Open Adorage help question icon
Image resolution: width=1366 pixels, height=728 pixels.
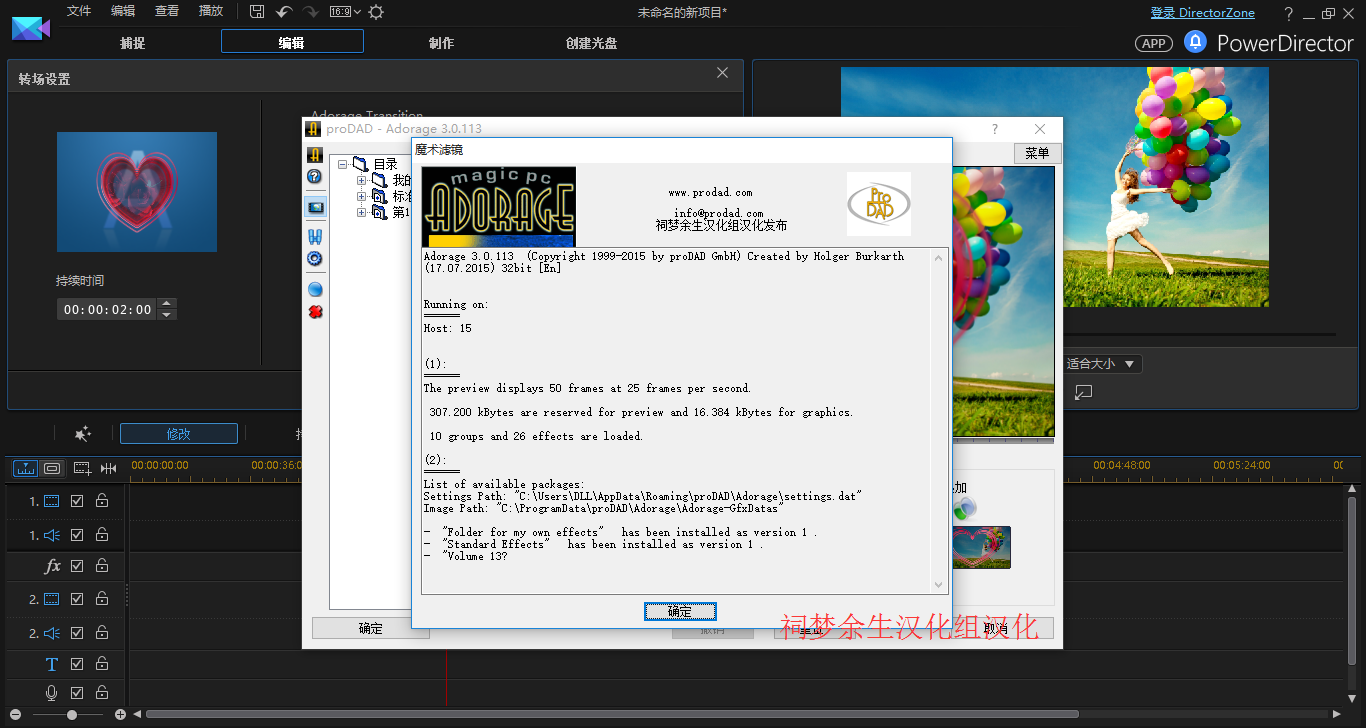314,177
